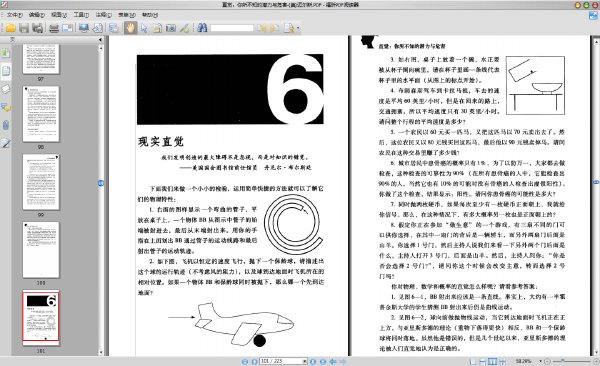
Task: Click the Save As icon beside Save
Action: click(37, 28)
